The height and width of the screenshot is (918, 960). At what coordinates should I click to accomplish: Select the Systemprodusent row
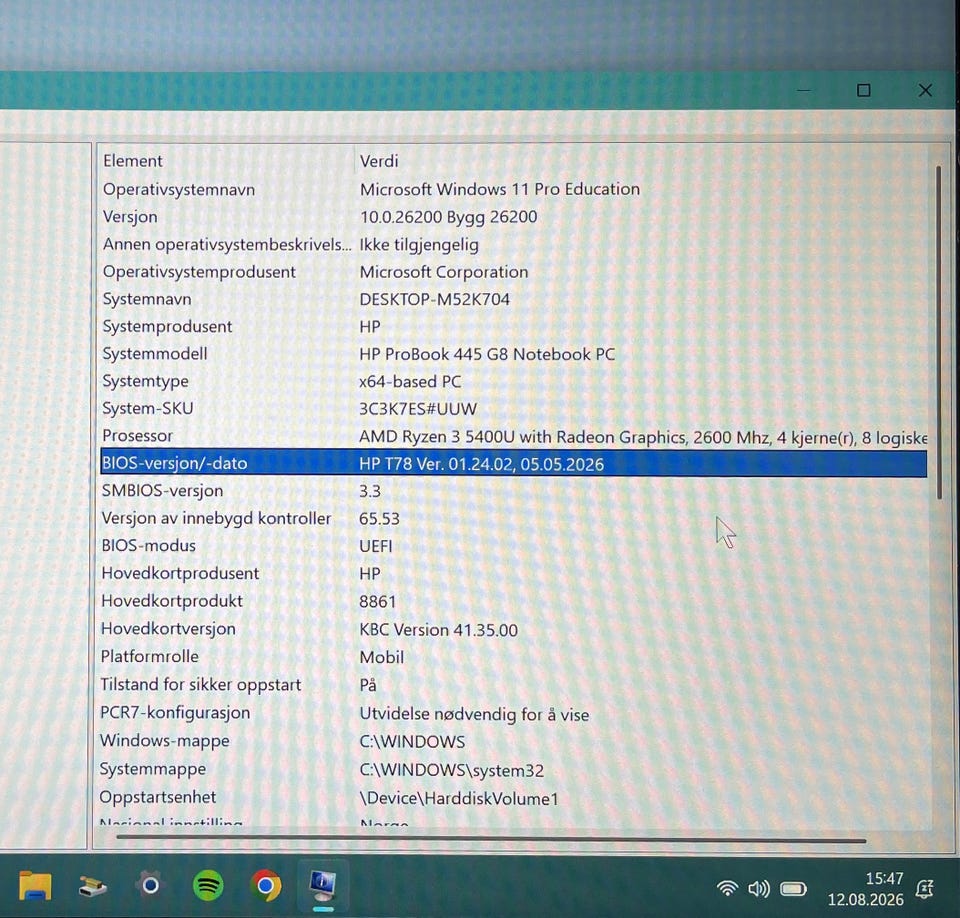514,326
